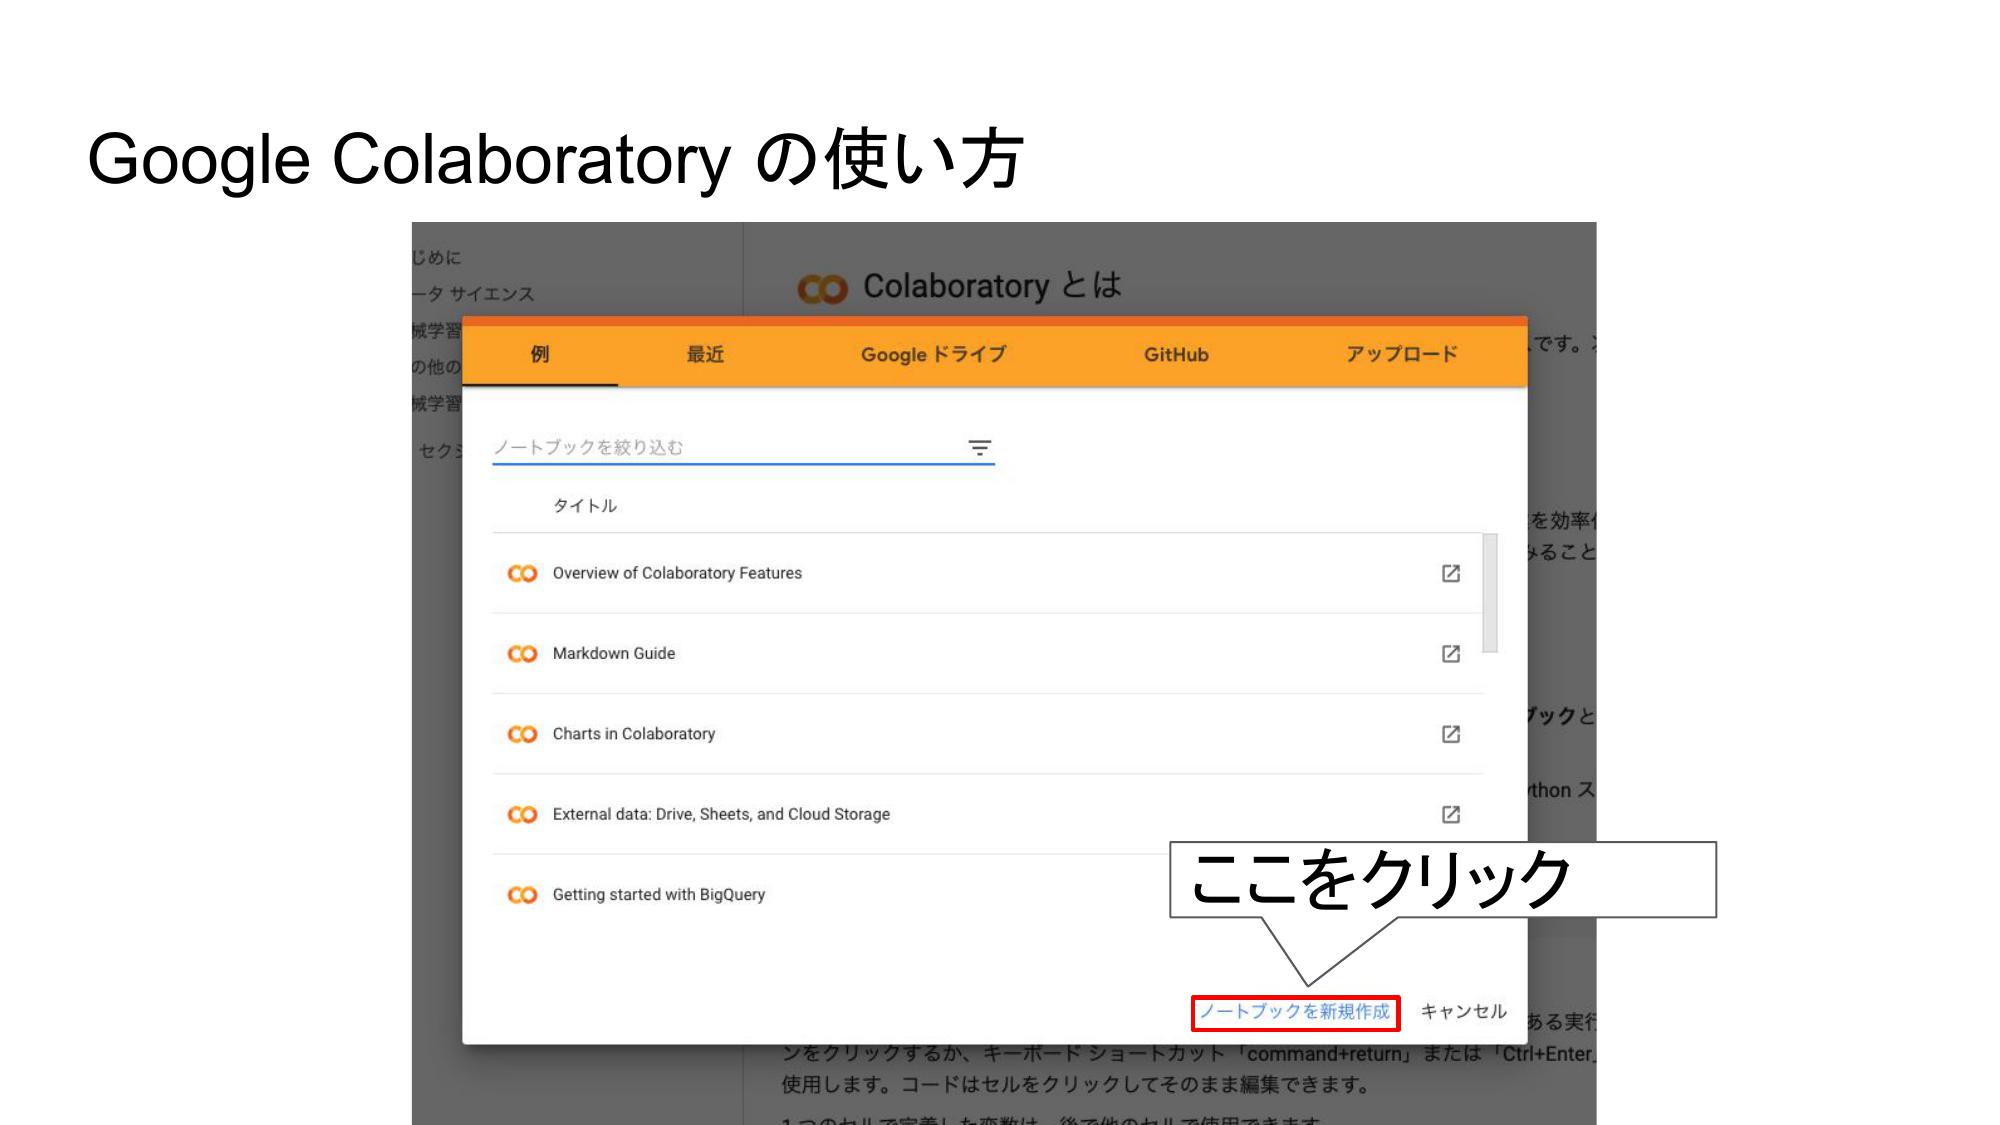The width and height of the screenshot is (2000, 1125).
Task: Switch to the アップロード tab
Action: pyautogui.click(x=1401, y=354)
